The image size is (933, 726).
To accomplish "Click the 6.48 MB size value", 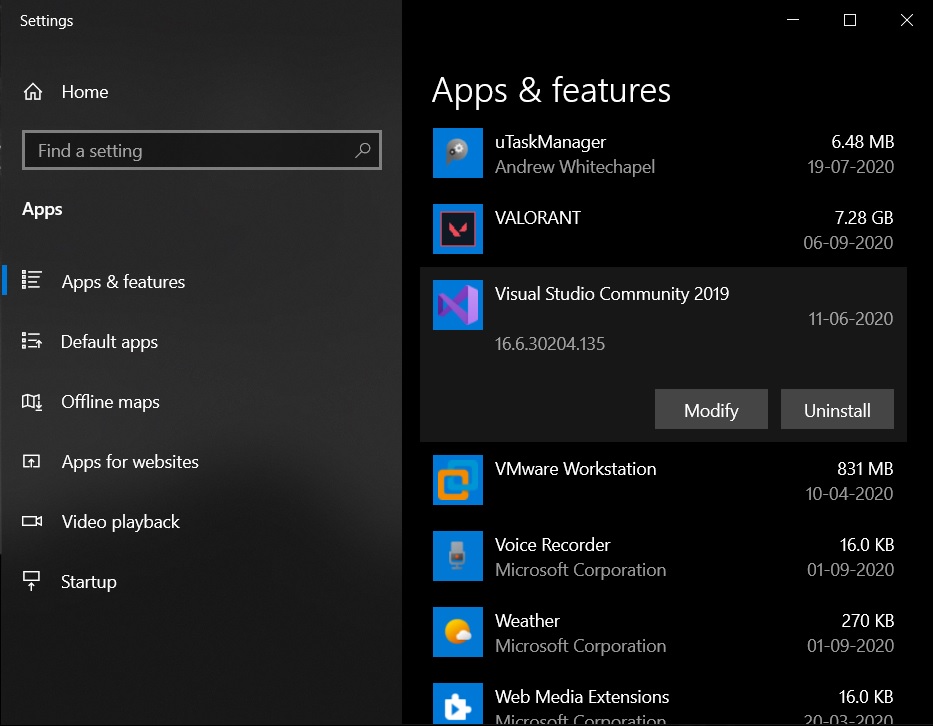I will 862,142.
